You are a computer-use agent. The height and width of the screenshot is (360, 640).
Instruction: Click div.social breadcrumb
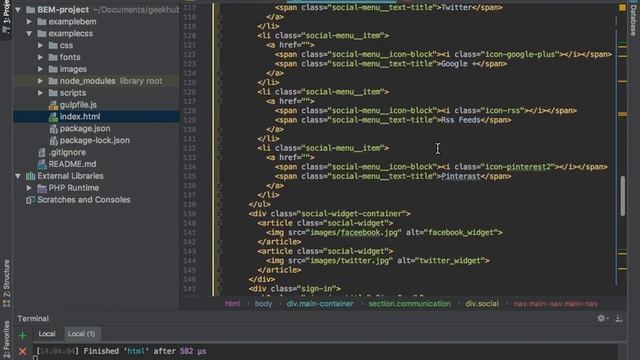point(482,304)
